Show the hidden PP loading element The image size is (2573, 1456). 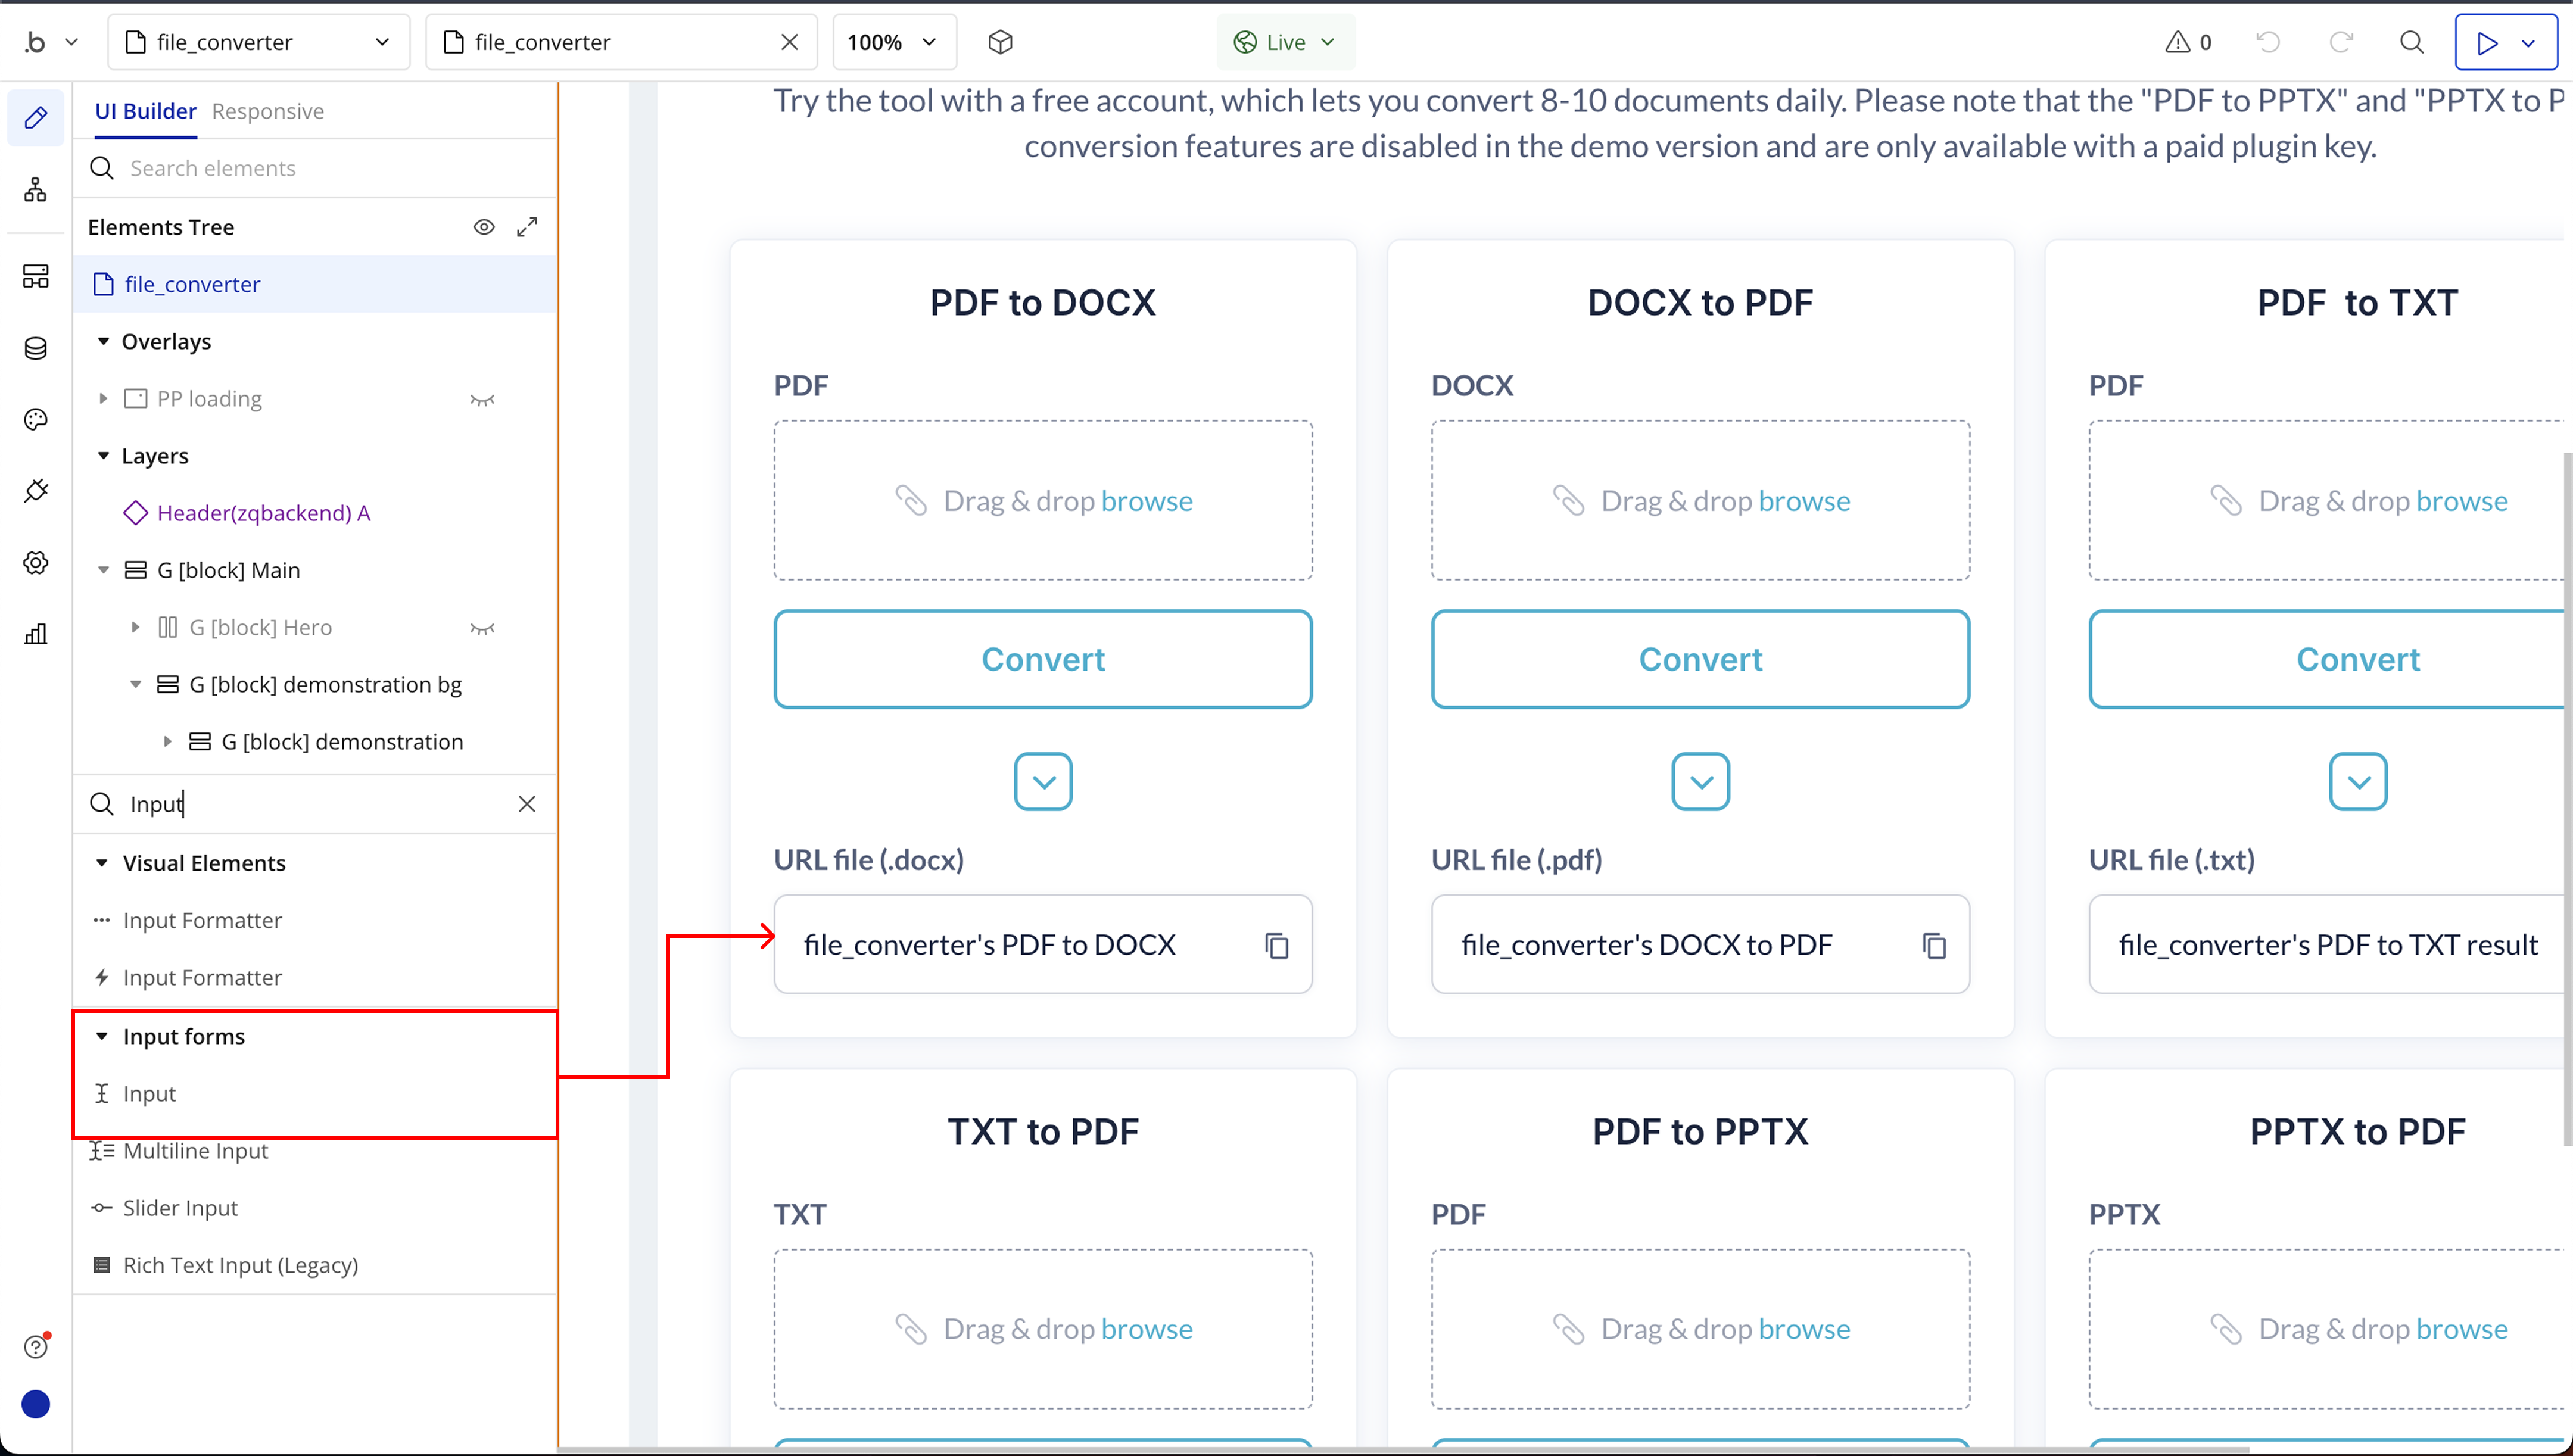point(482,399)
